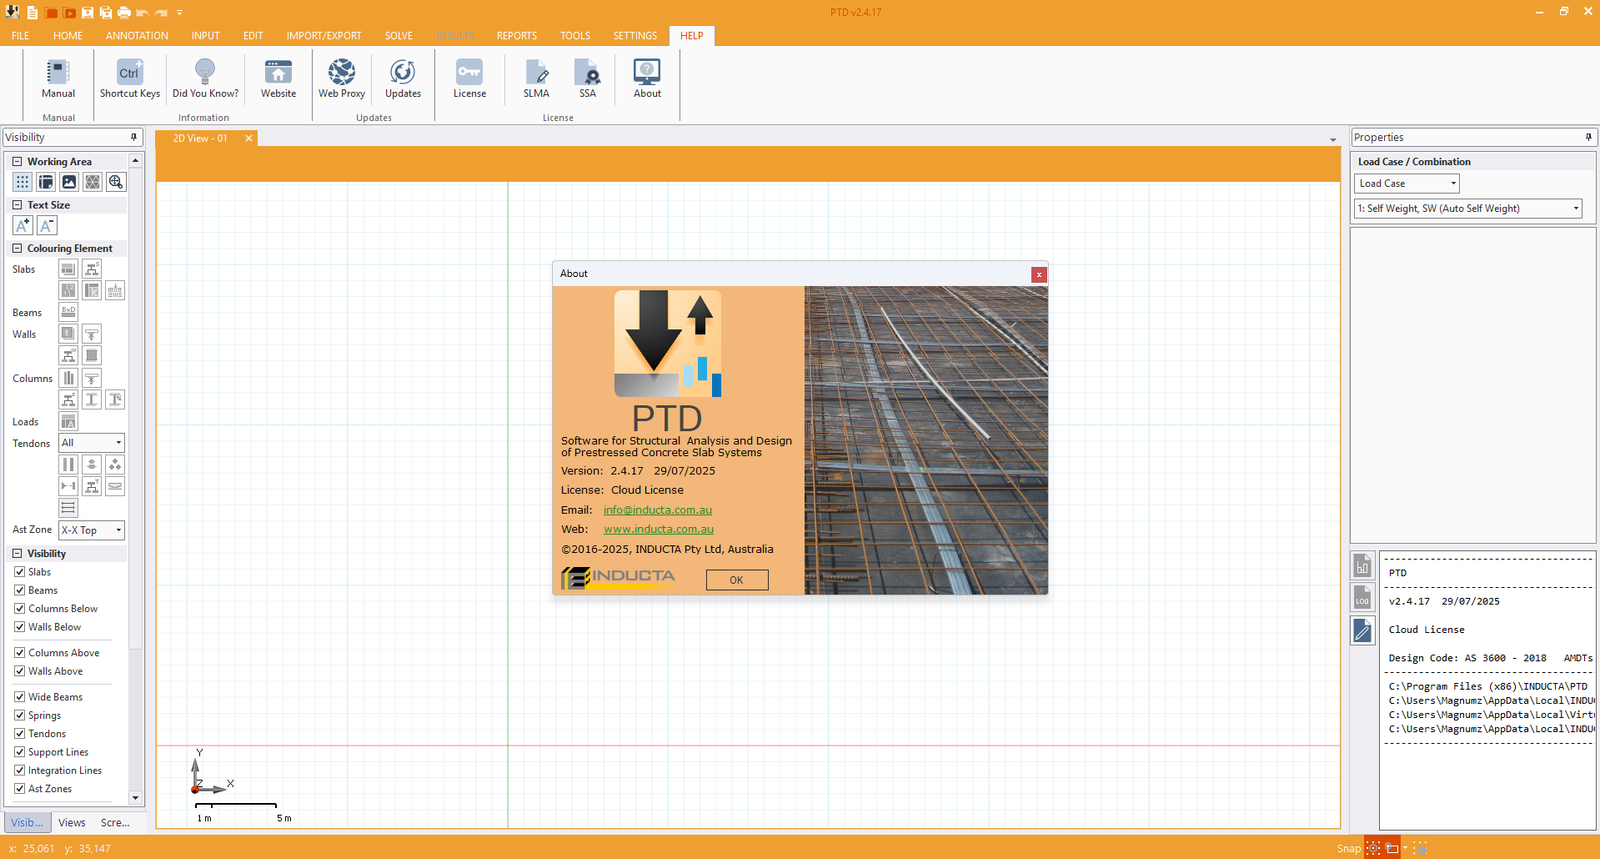Switch to the HOME ribbon tab
The height and width of the screenshot is (859, 1600).
[x=68, y=35]
